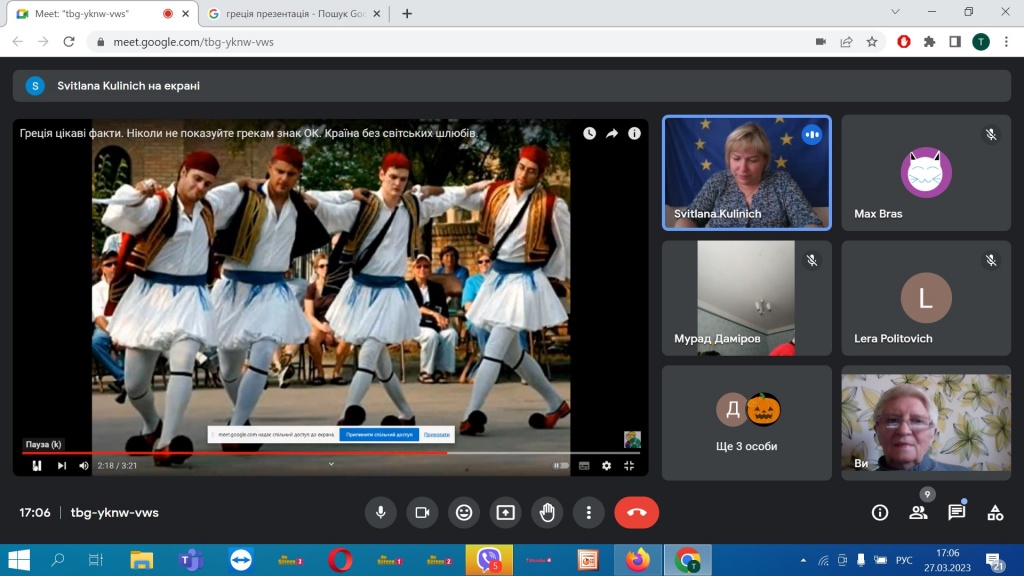Click the present screen button

(506, 513)
